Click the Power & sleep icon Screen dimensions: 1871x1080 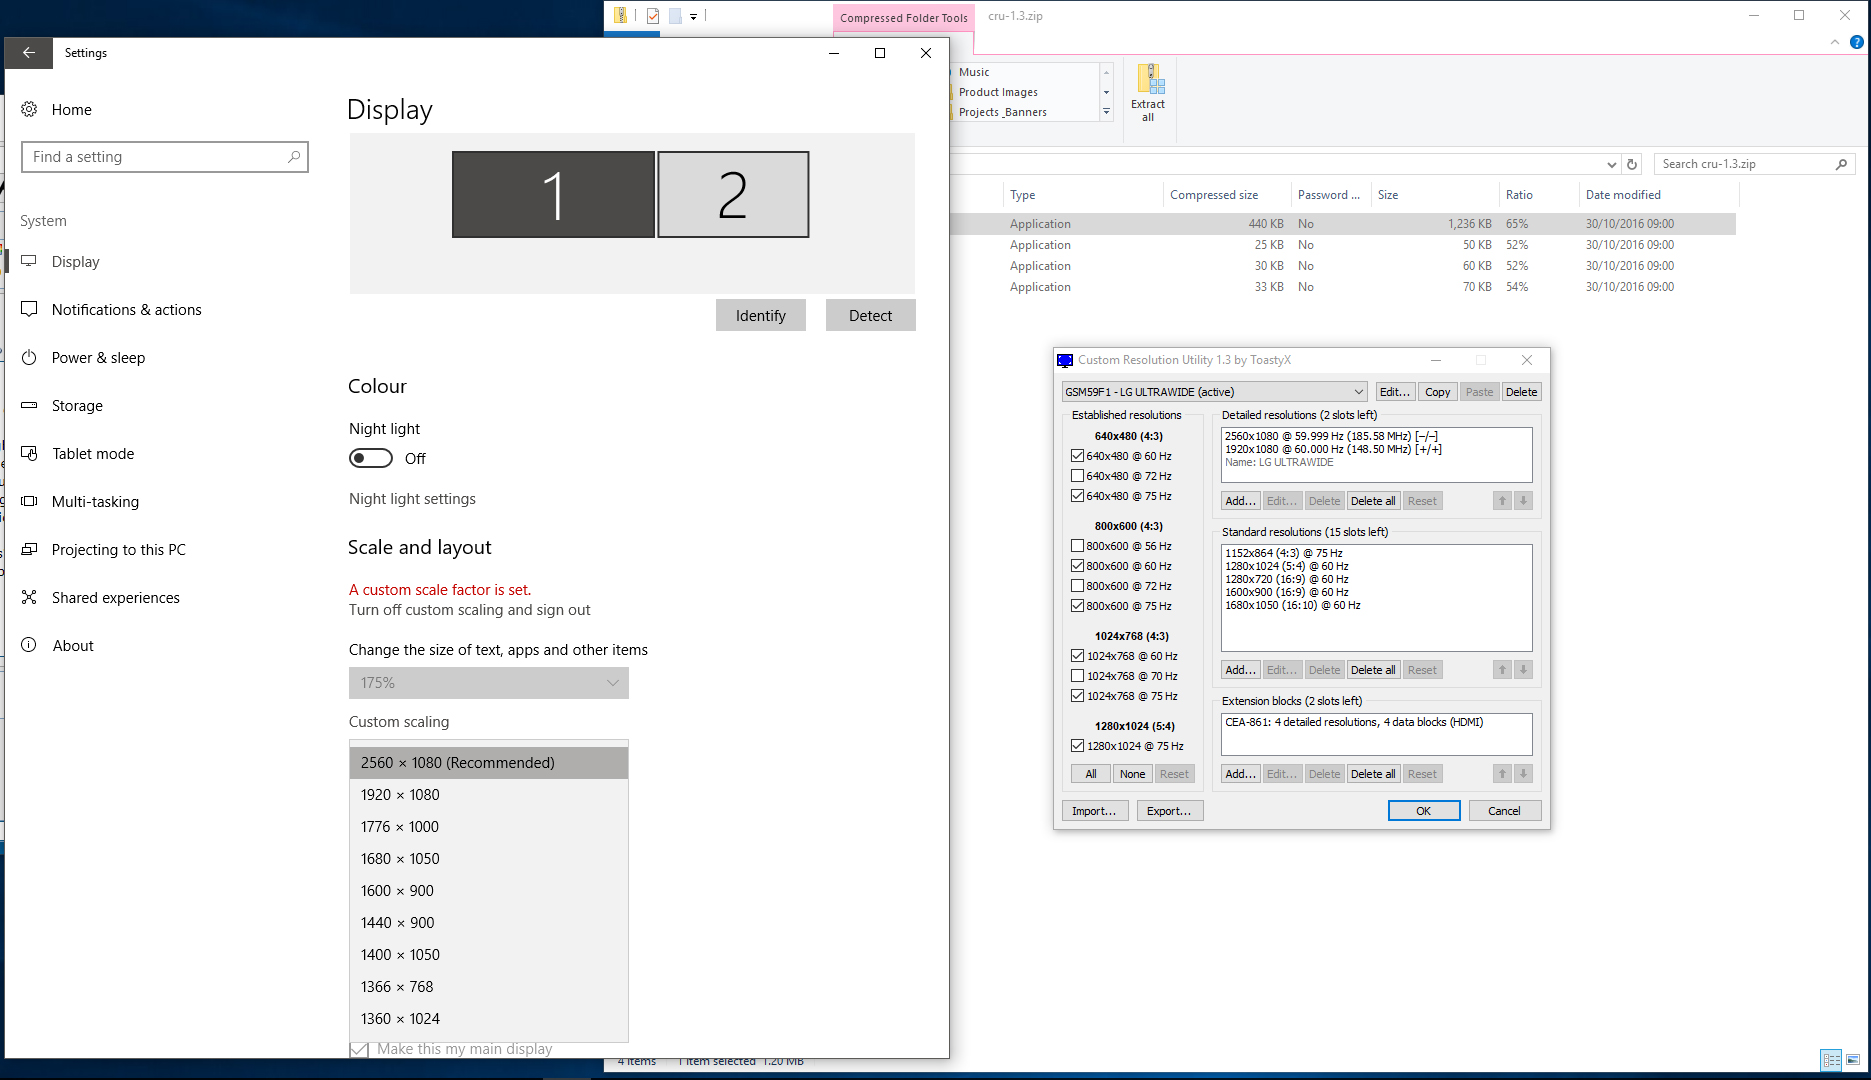pyautogui.click(x=30, y=358)
